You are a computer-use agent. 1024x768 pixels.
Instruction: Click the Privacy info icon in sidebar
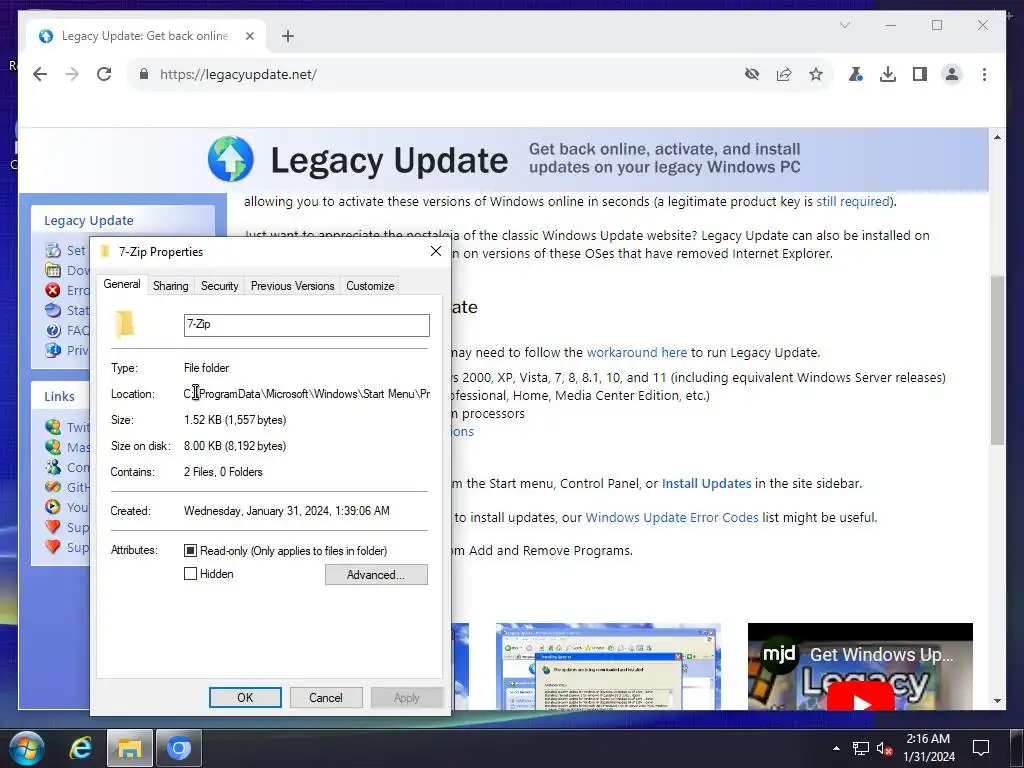pyautogui.click(x=53, y=350)
